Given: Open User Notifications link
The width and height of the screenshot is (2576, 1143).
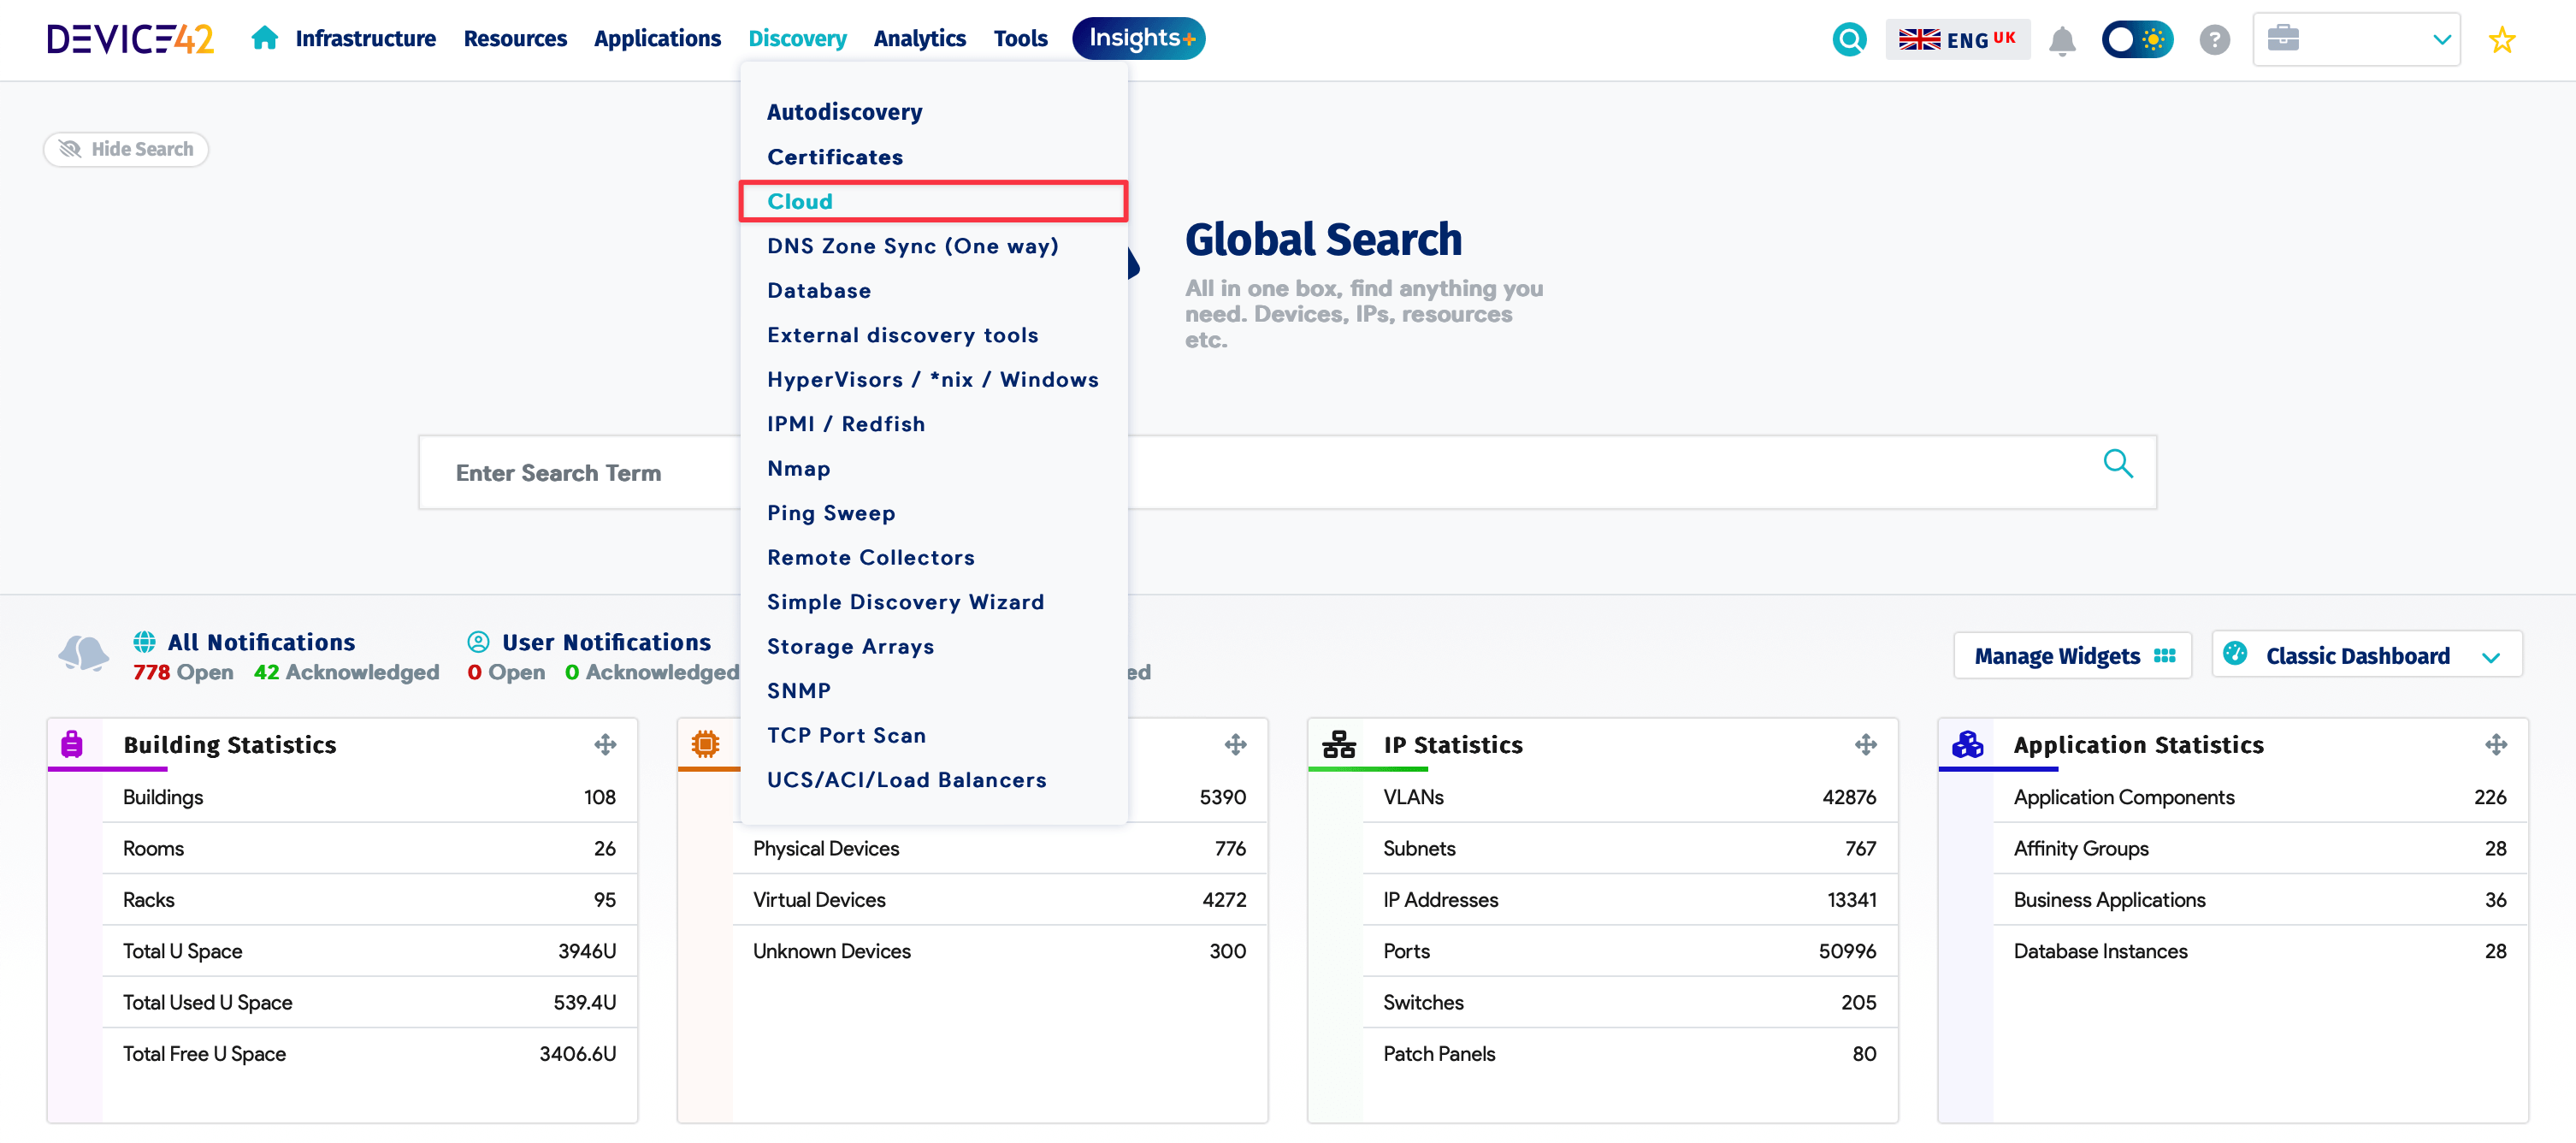Looking at the screenshot, I should pos(606,642).
